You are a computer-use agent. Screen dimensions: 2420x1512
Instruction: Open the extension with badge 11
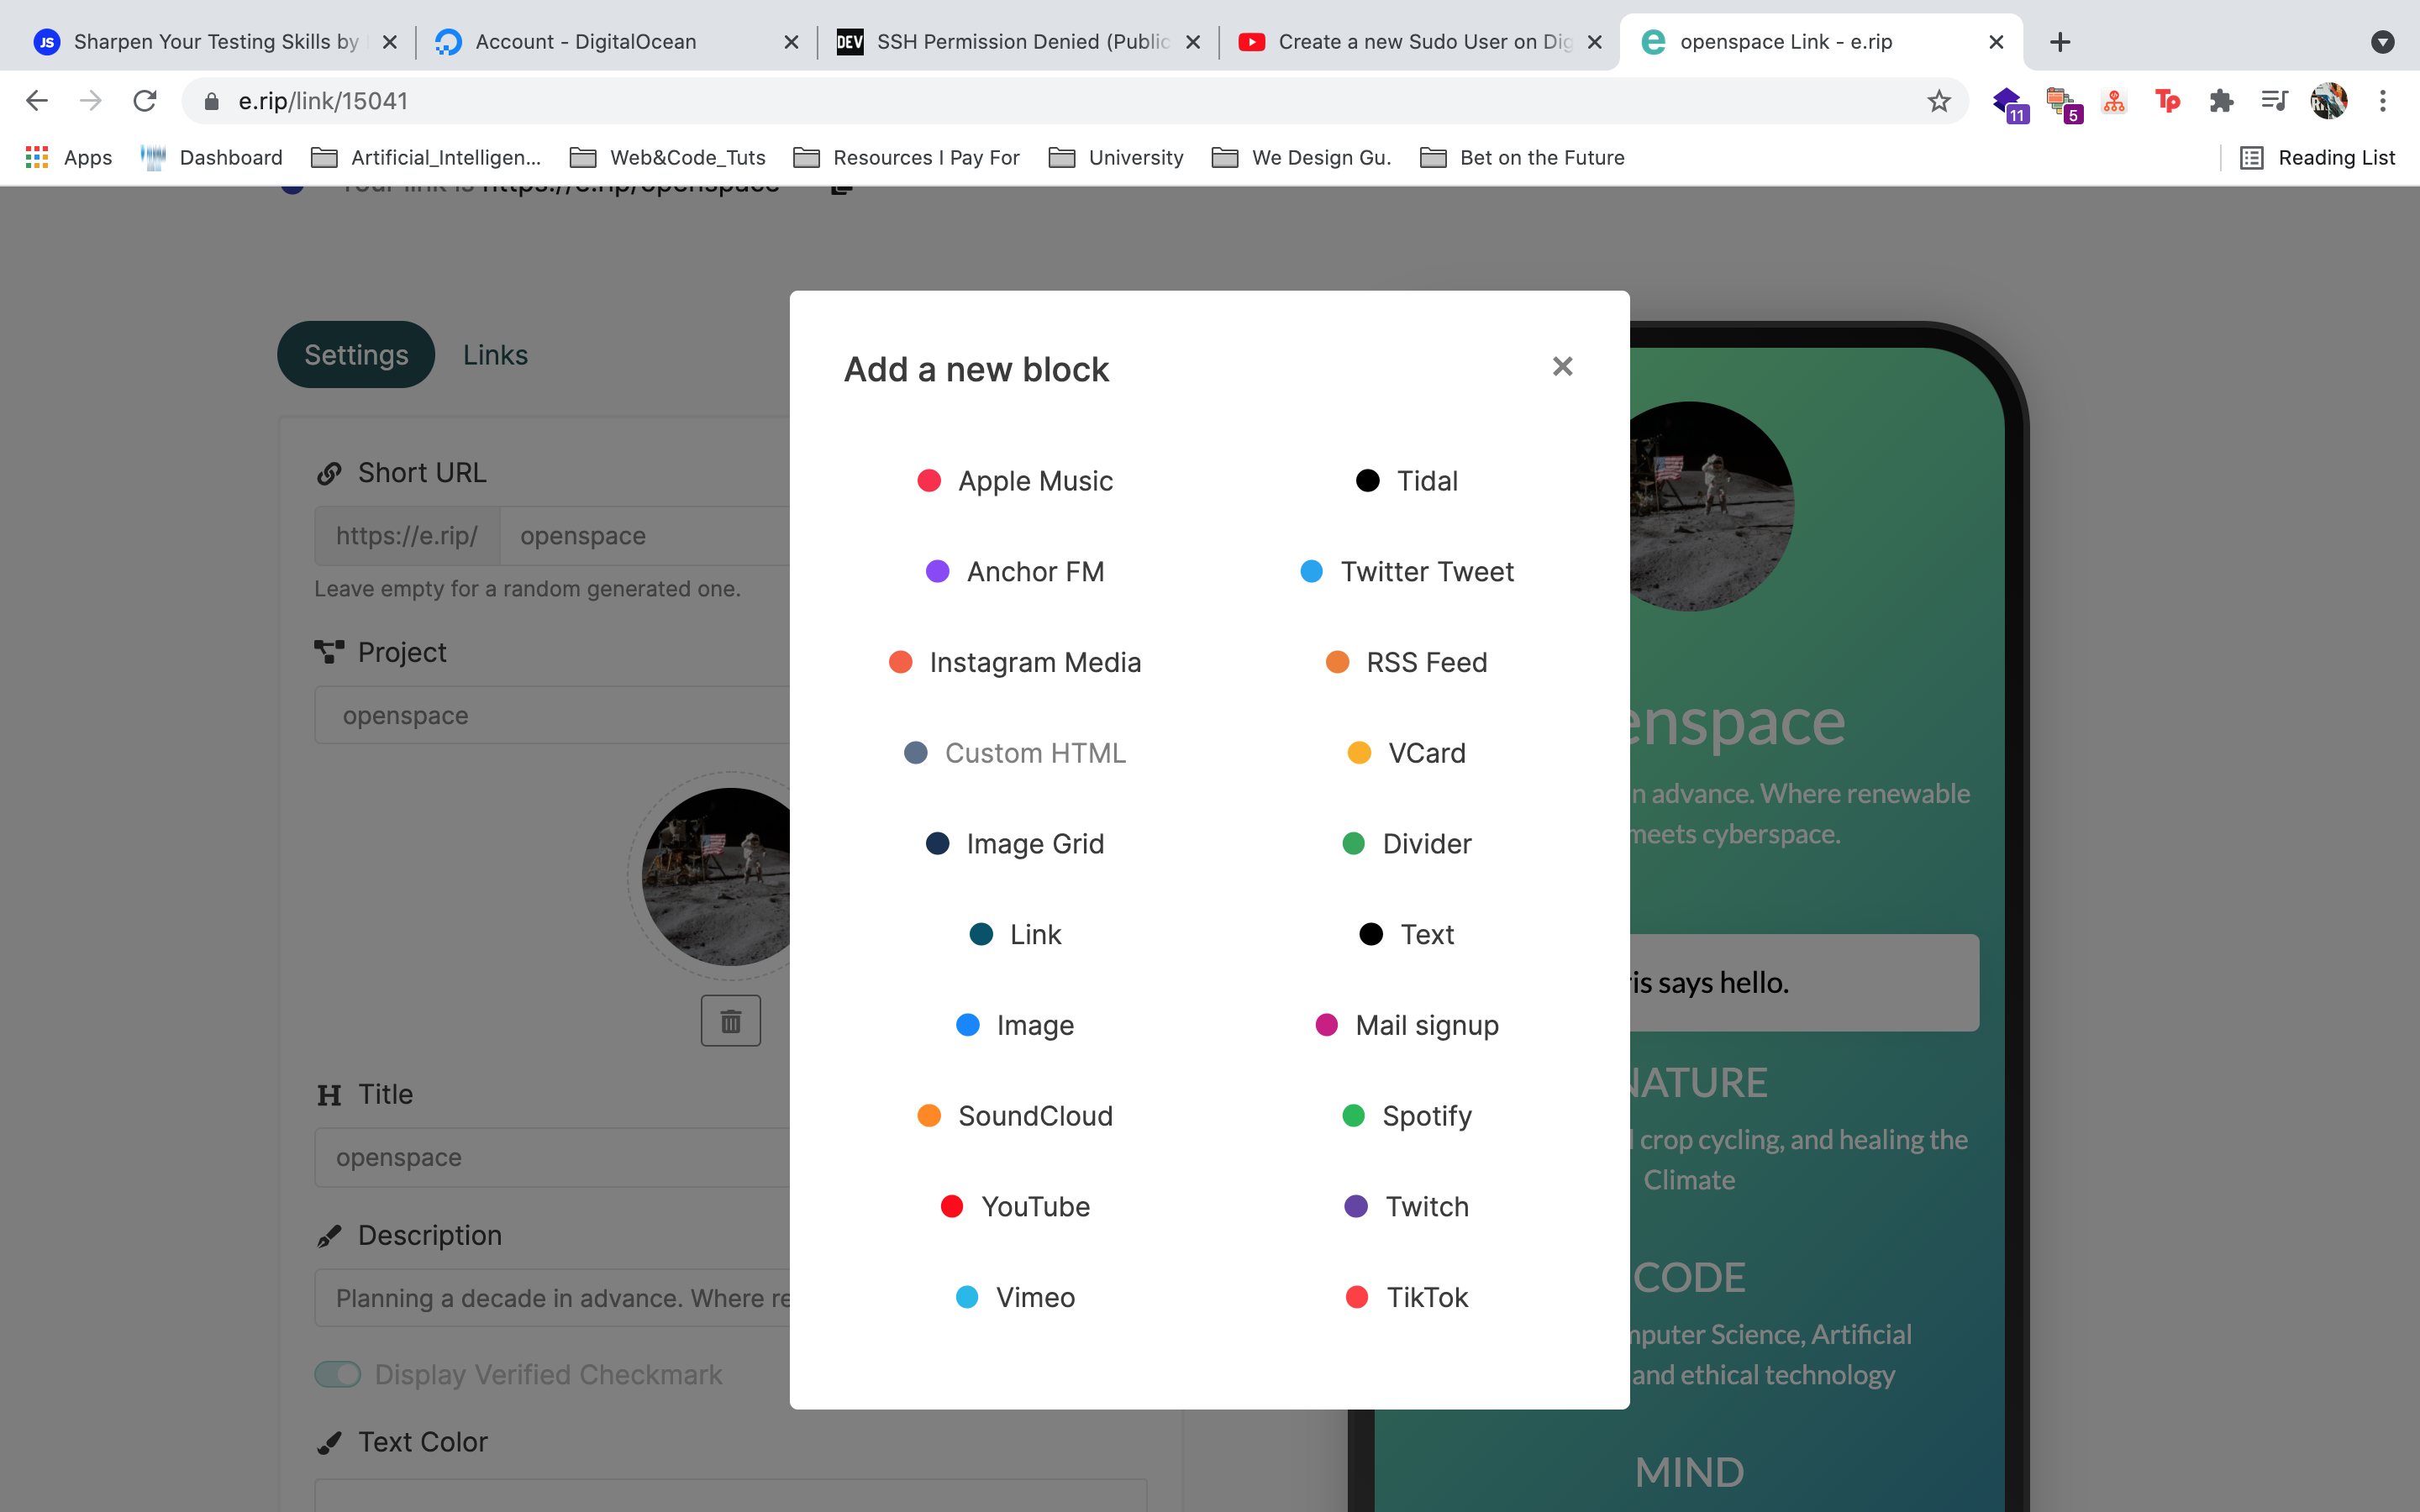[2009, 103]
